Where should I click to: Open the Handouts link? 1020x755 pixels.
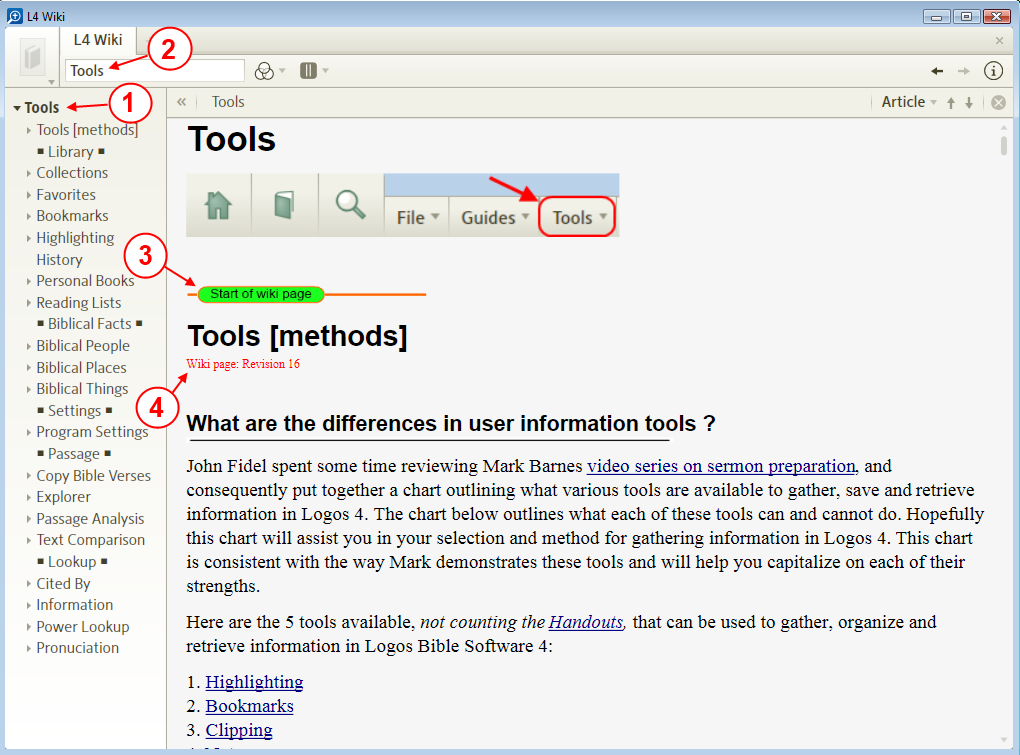(585, 622)
